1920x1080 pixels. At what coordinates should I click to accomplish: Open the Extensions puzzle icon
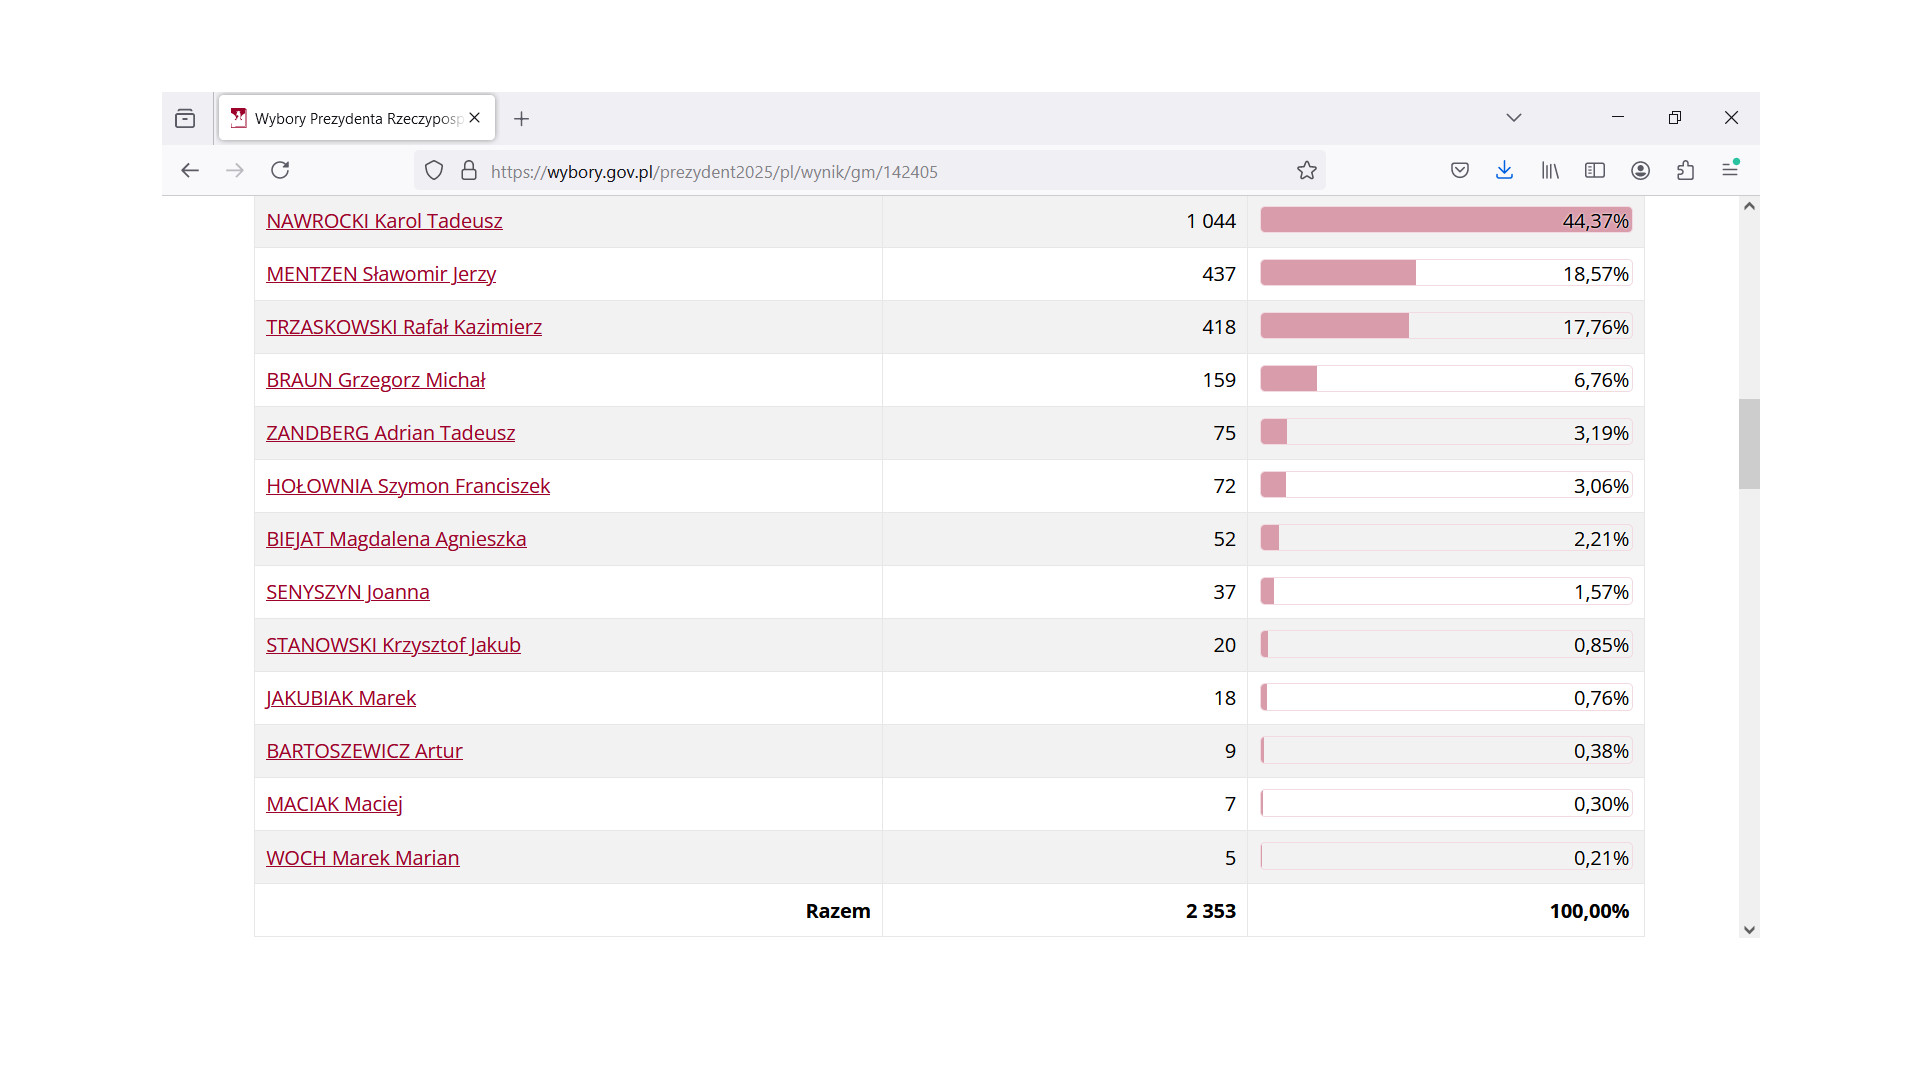[1685, 171]
